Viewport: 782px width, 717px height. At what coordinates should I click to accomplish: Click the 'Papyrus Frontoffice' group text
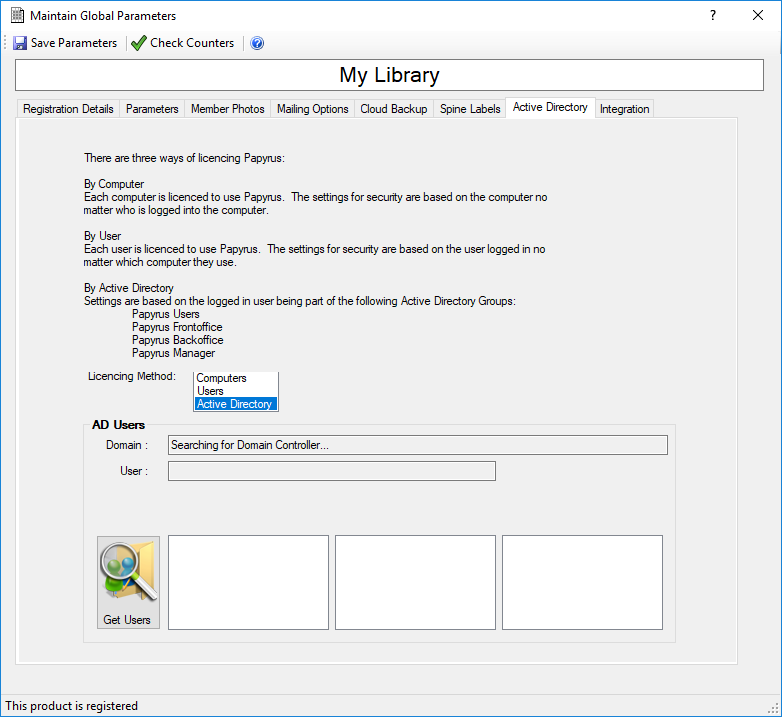[177, 327]
